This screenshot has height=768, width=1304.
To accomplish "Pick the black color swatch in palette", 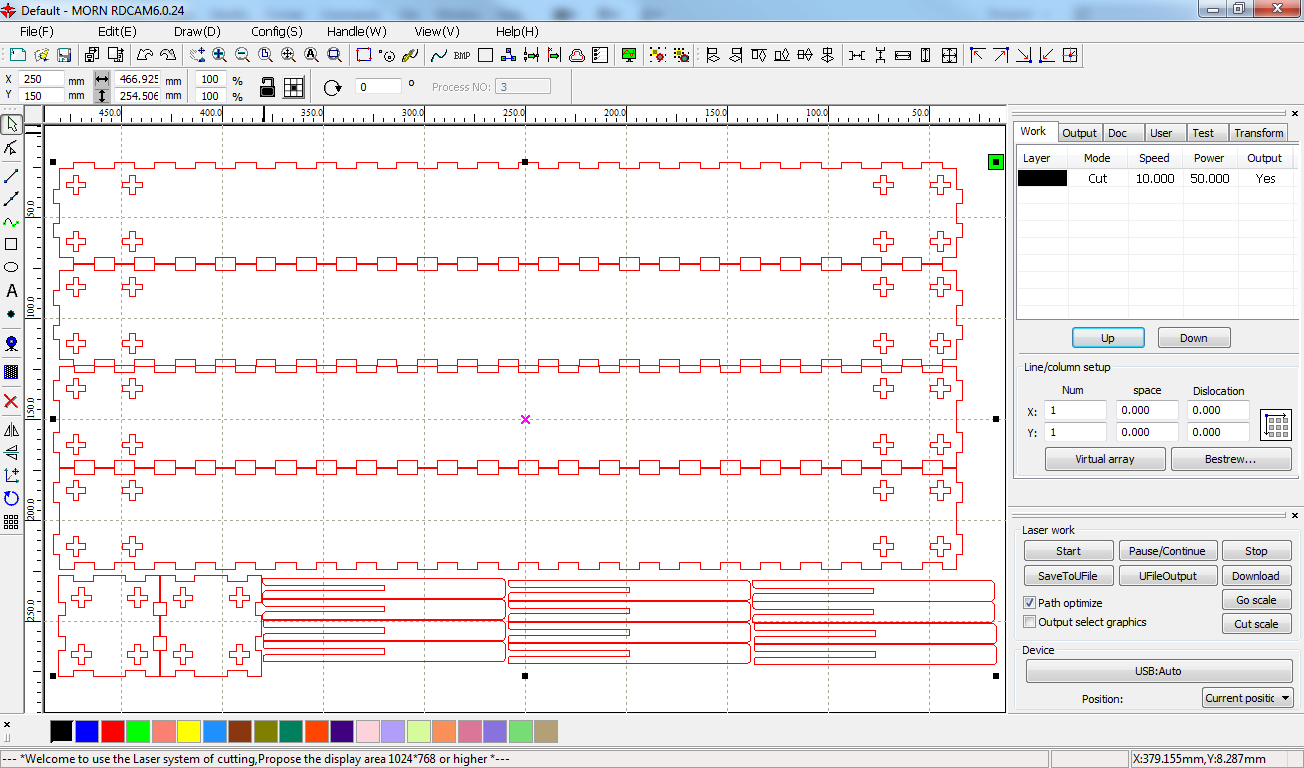I will [61, 731].
